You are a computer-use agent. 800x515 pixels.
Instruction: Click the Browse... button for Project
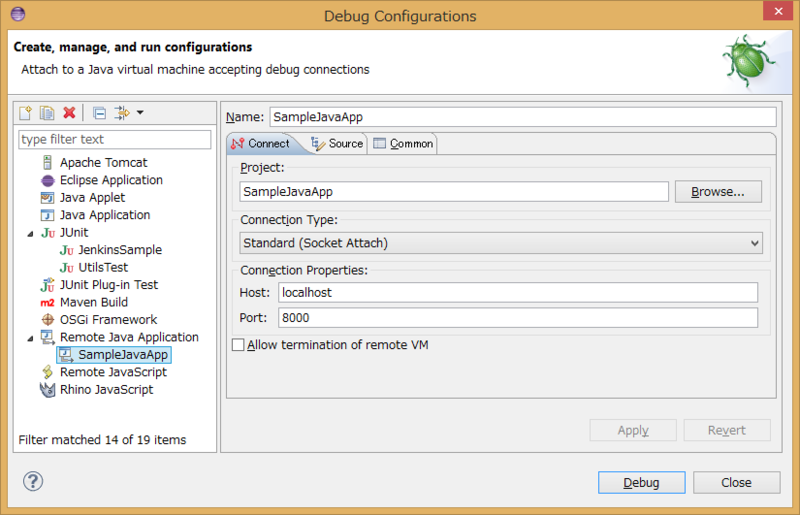pos(718,192)
